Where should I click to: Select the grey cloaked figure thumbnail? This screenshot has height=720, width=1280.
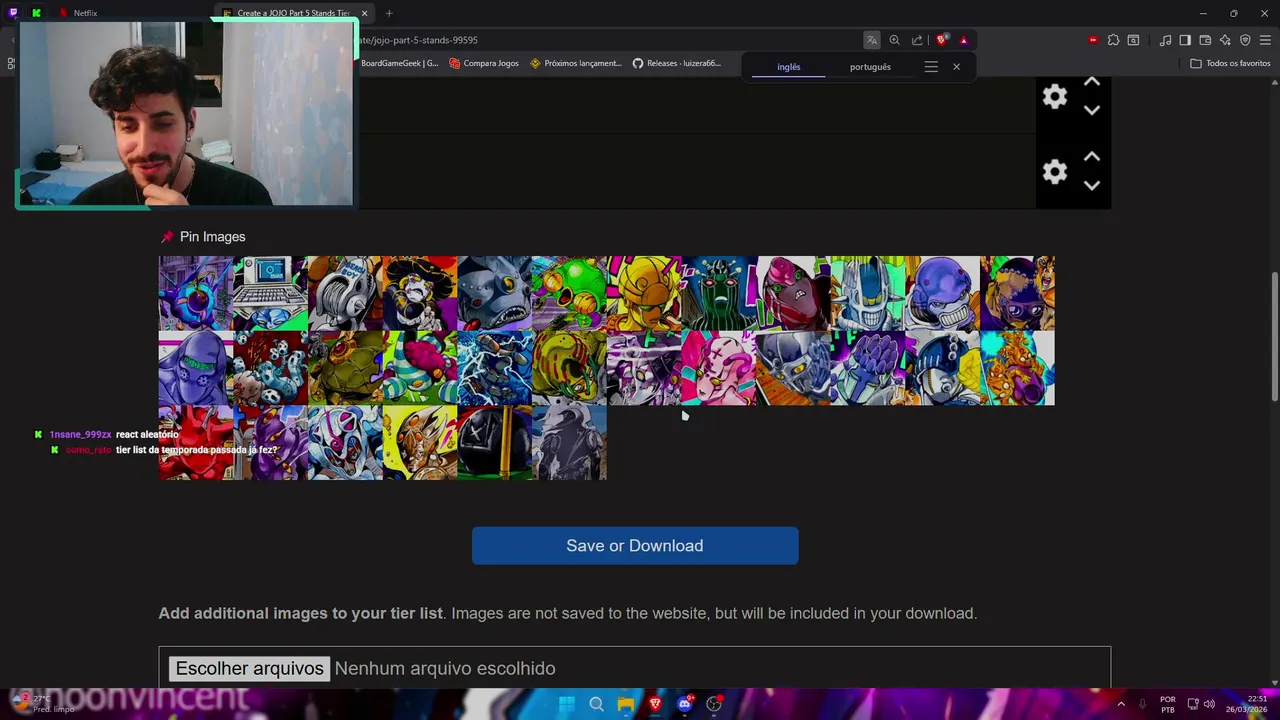pyautogui.click(x=570, y=443)
